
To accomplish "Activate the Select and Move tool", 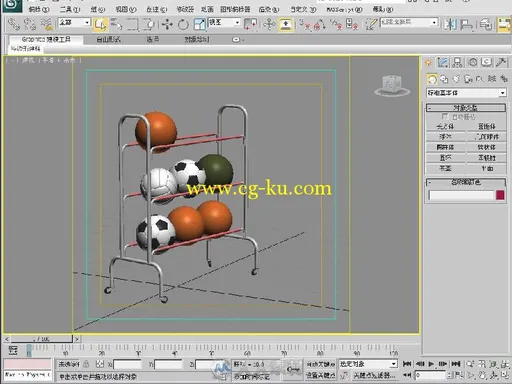I will click(167, 25).
